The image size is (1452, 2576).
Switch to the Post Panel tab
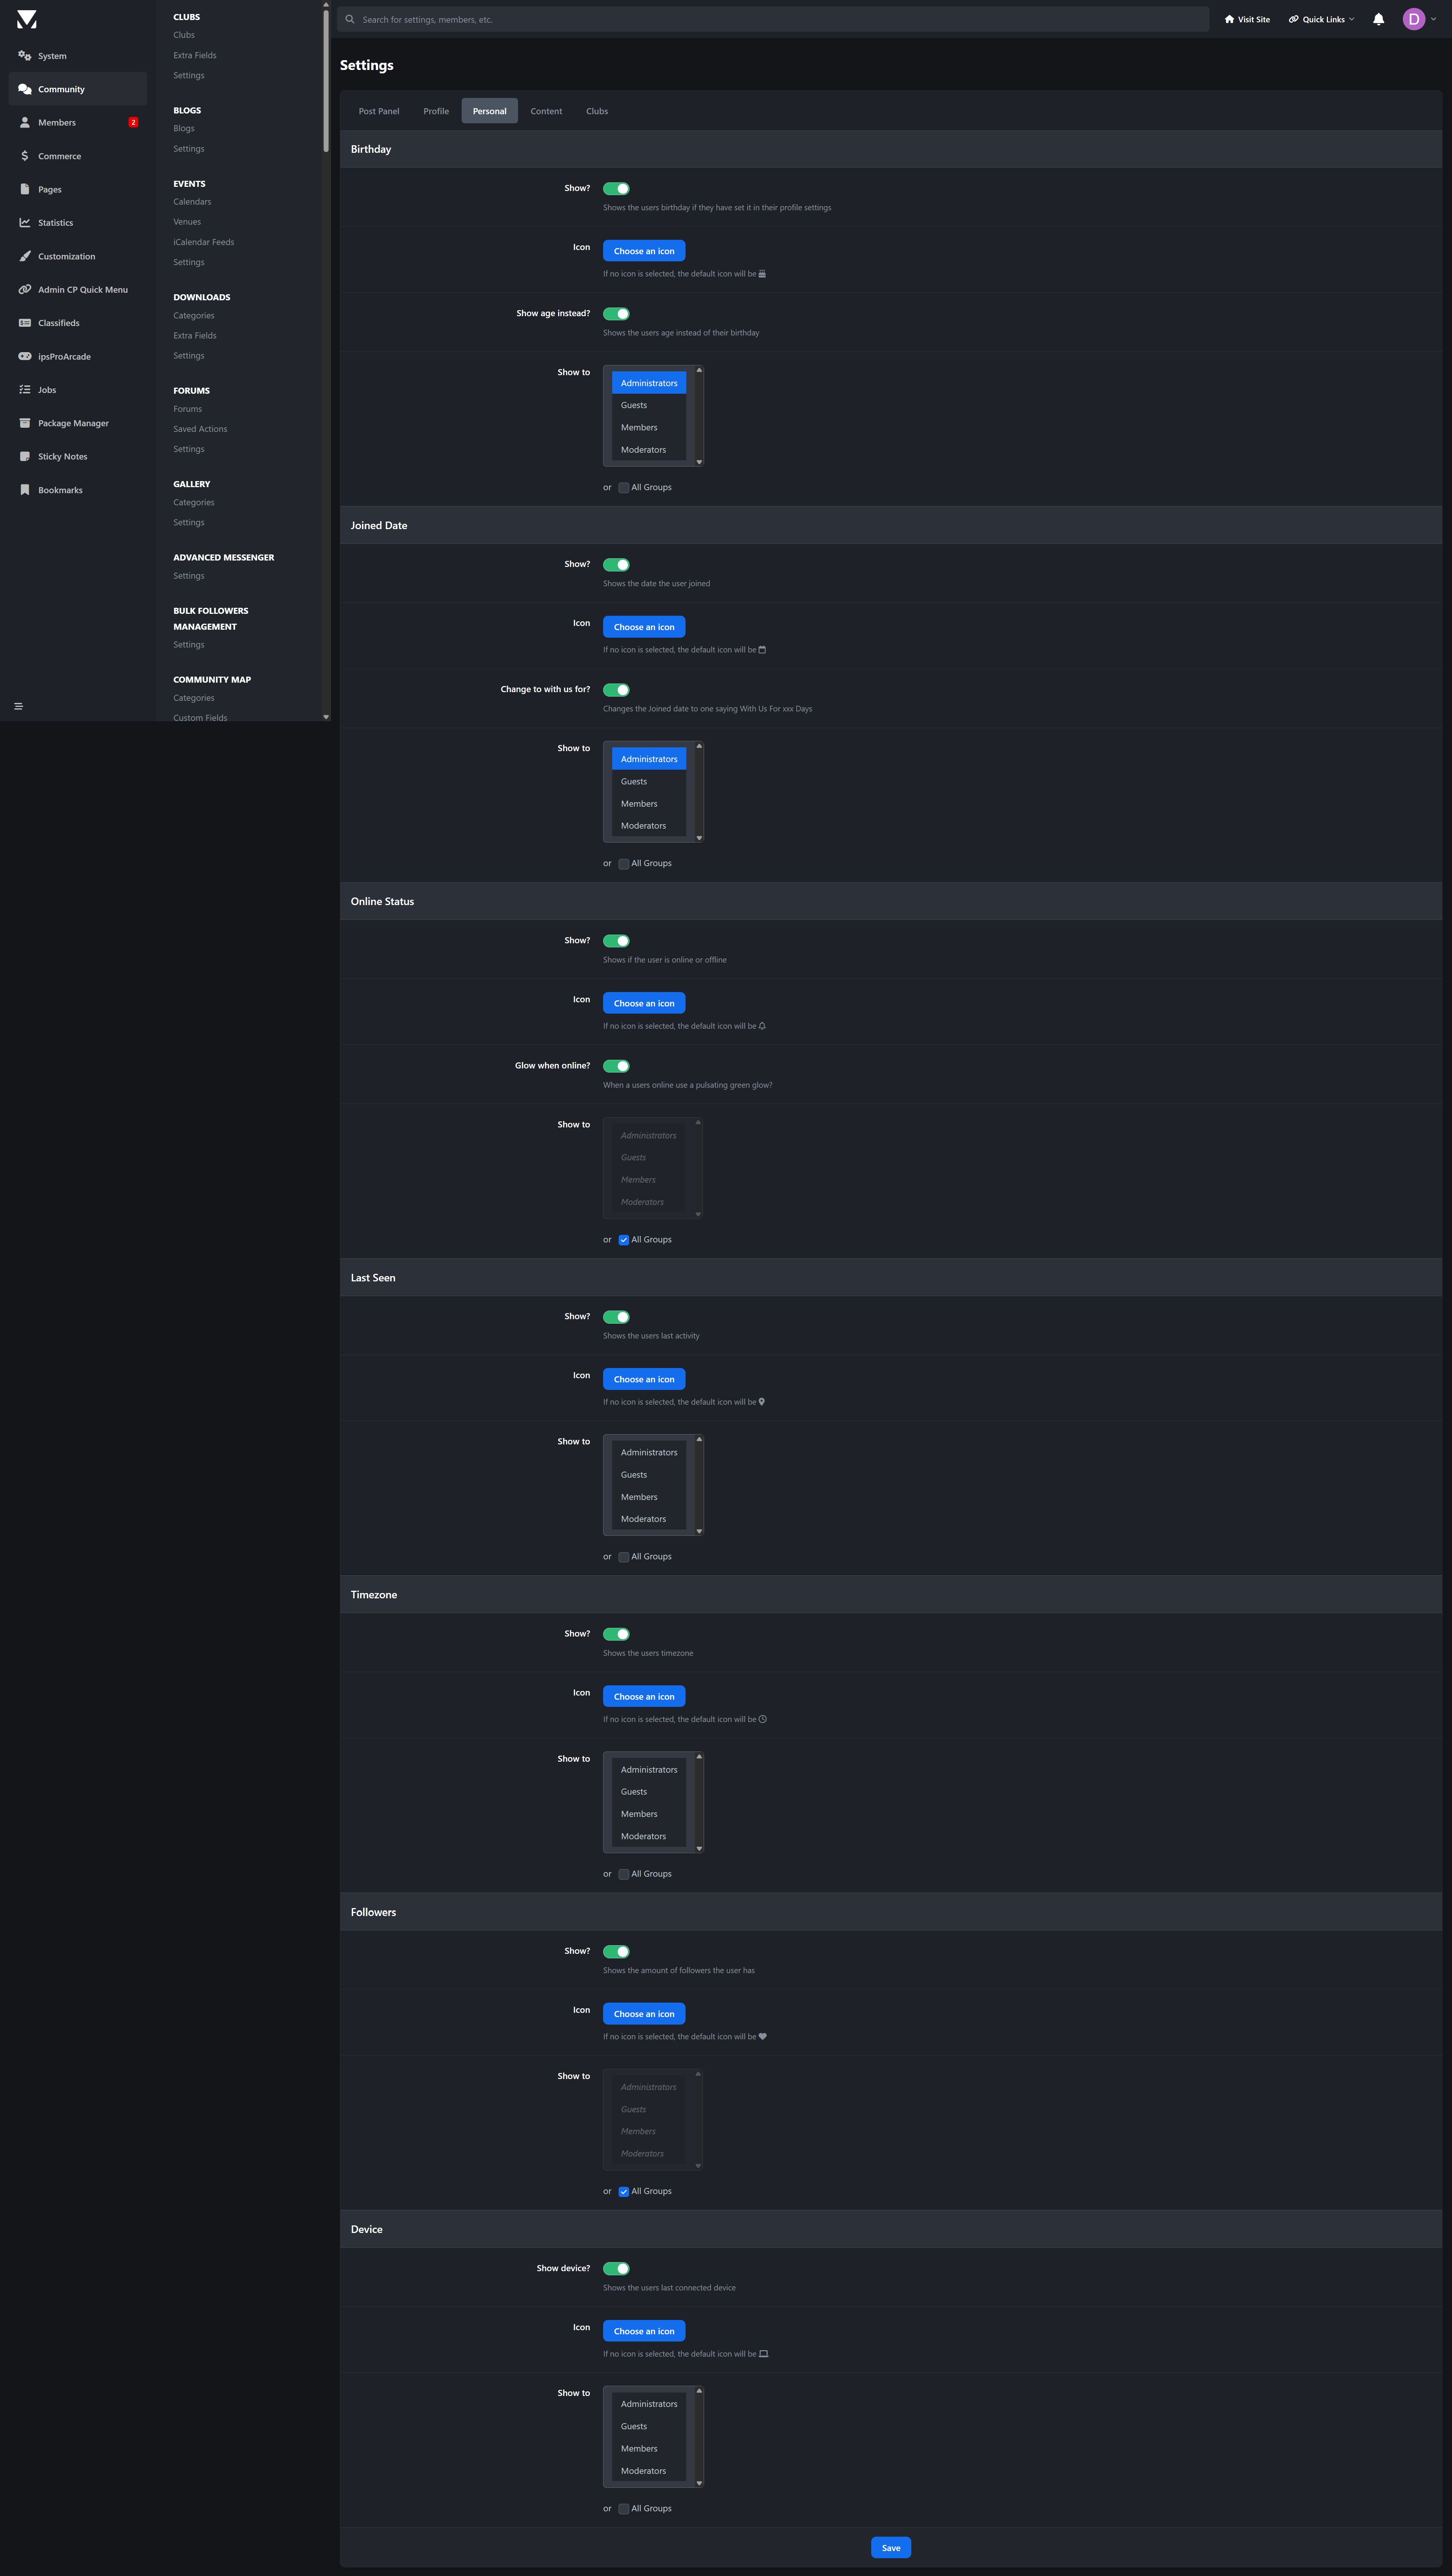pos(379,111)
